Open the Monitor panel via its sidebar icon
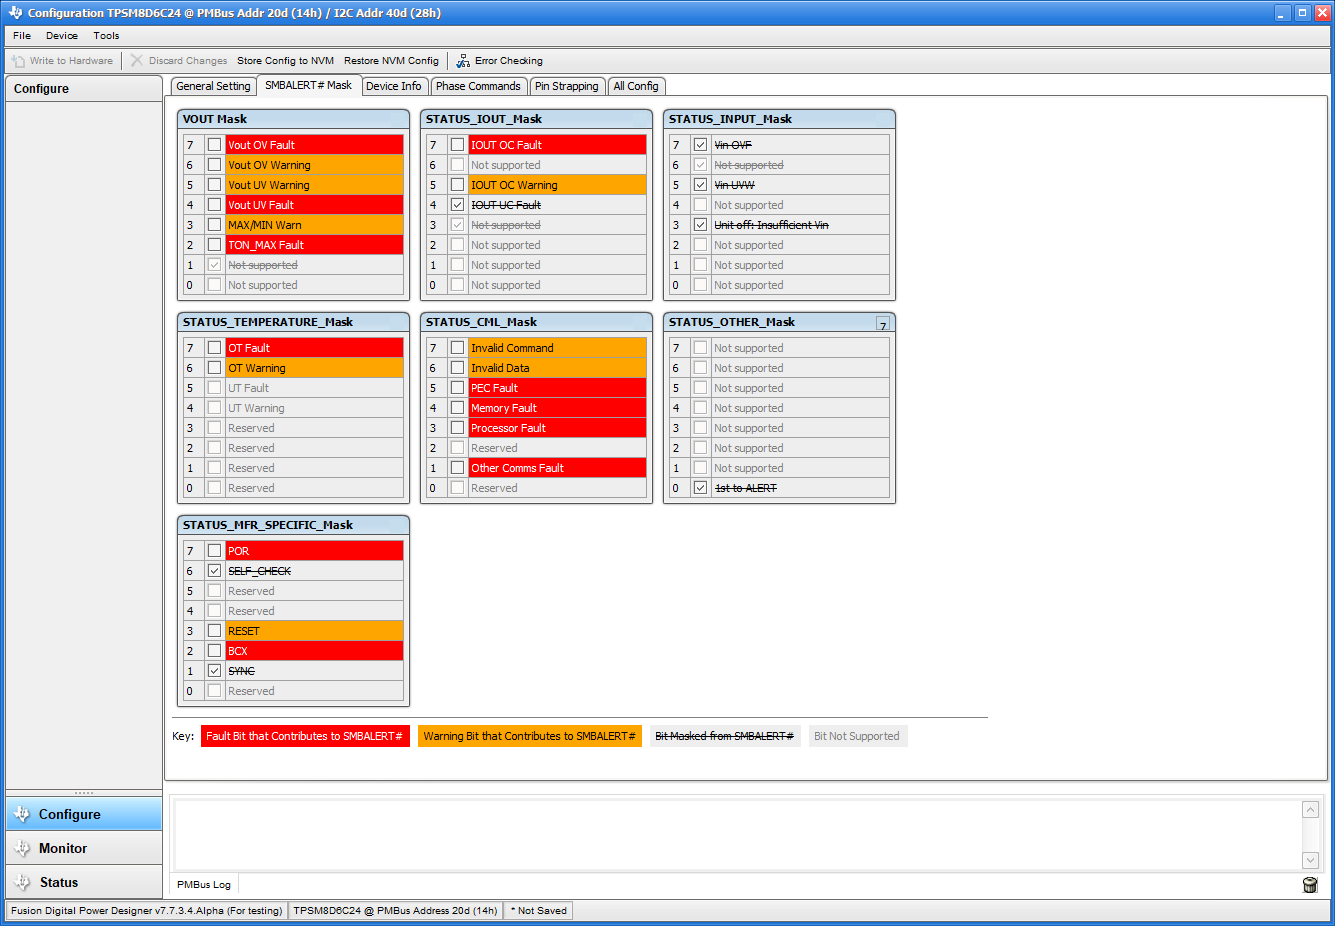 pyautogui.click(x=19, y=847)
